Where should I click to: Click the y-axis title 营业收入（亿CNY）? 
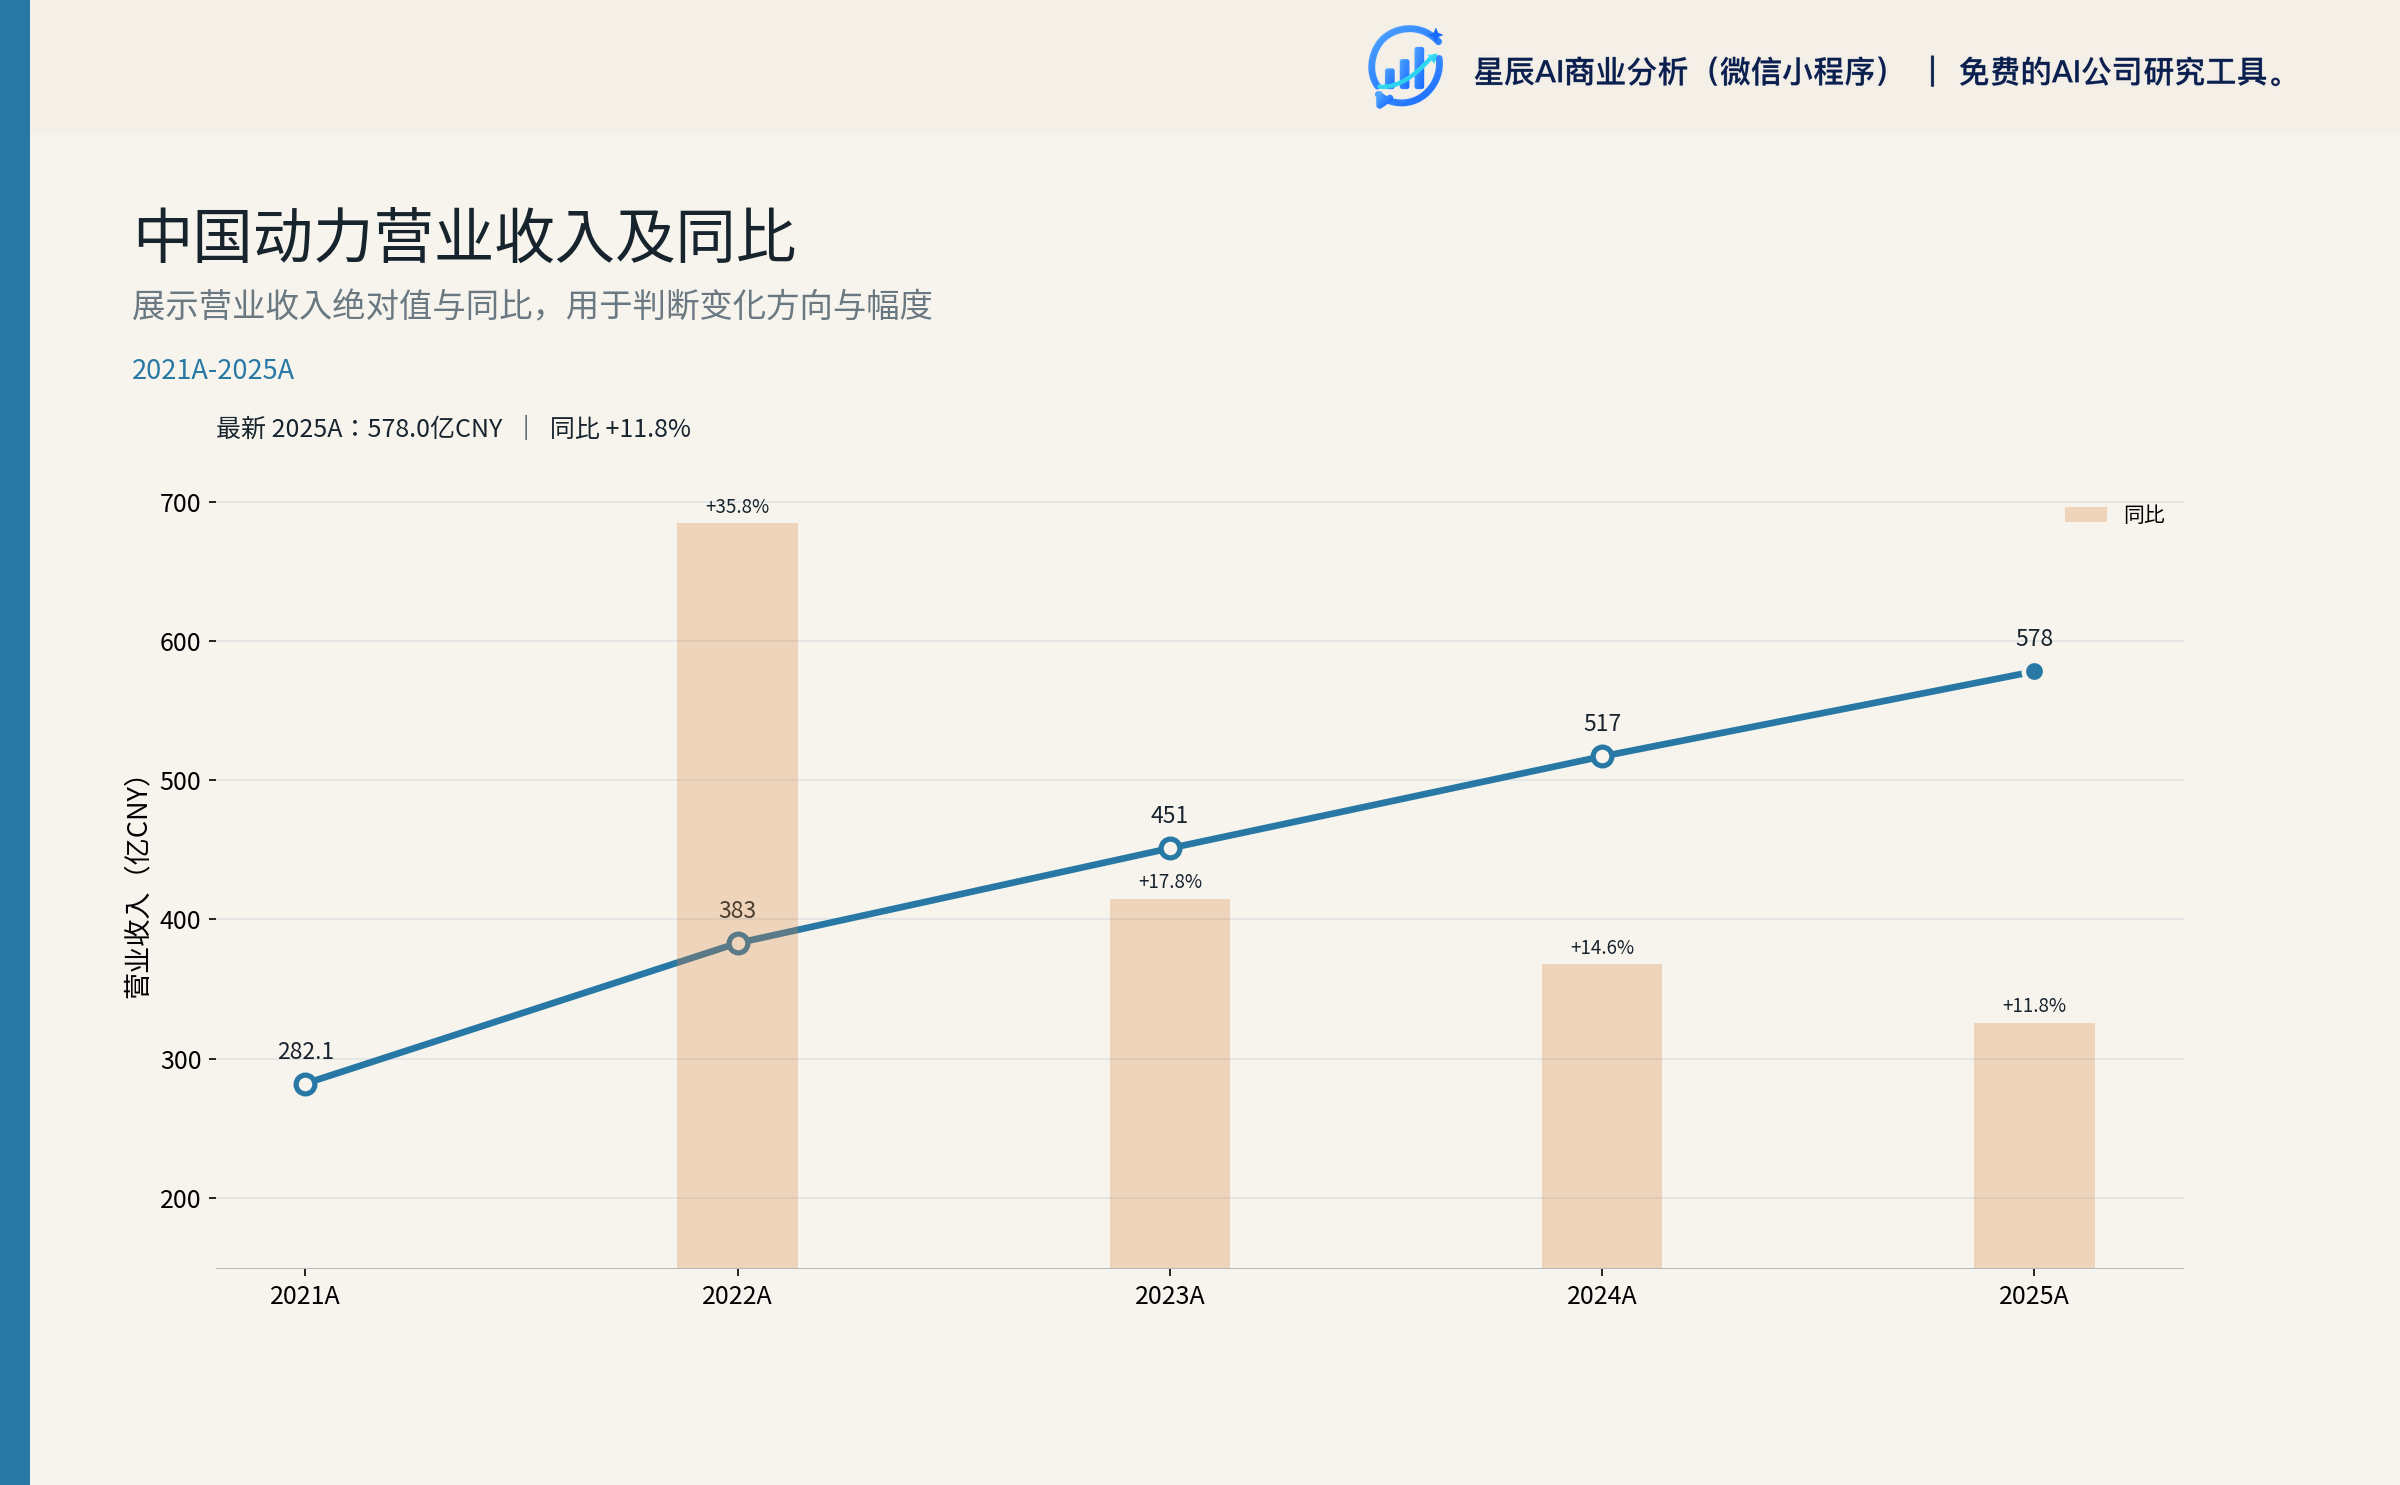click(136, 886)
